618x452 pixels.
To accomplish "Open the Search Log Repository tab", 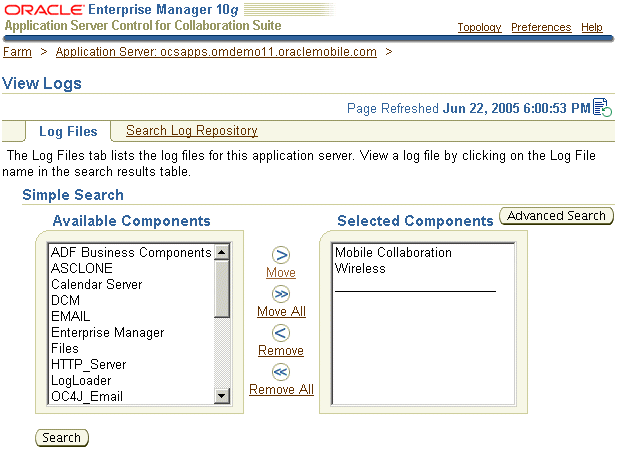I will (191, 131).
